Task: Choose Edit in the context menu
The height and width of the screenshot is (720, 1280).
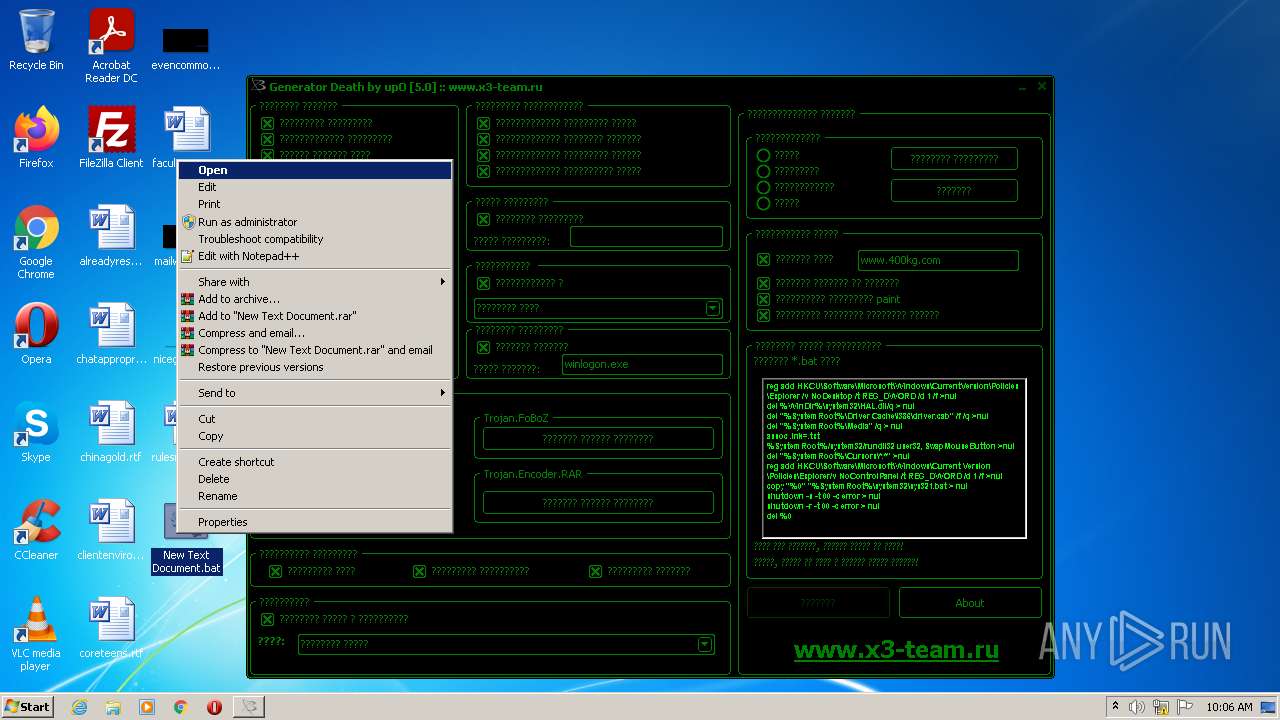Action: tap(315, 187)
